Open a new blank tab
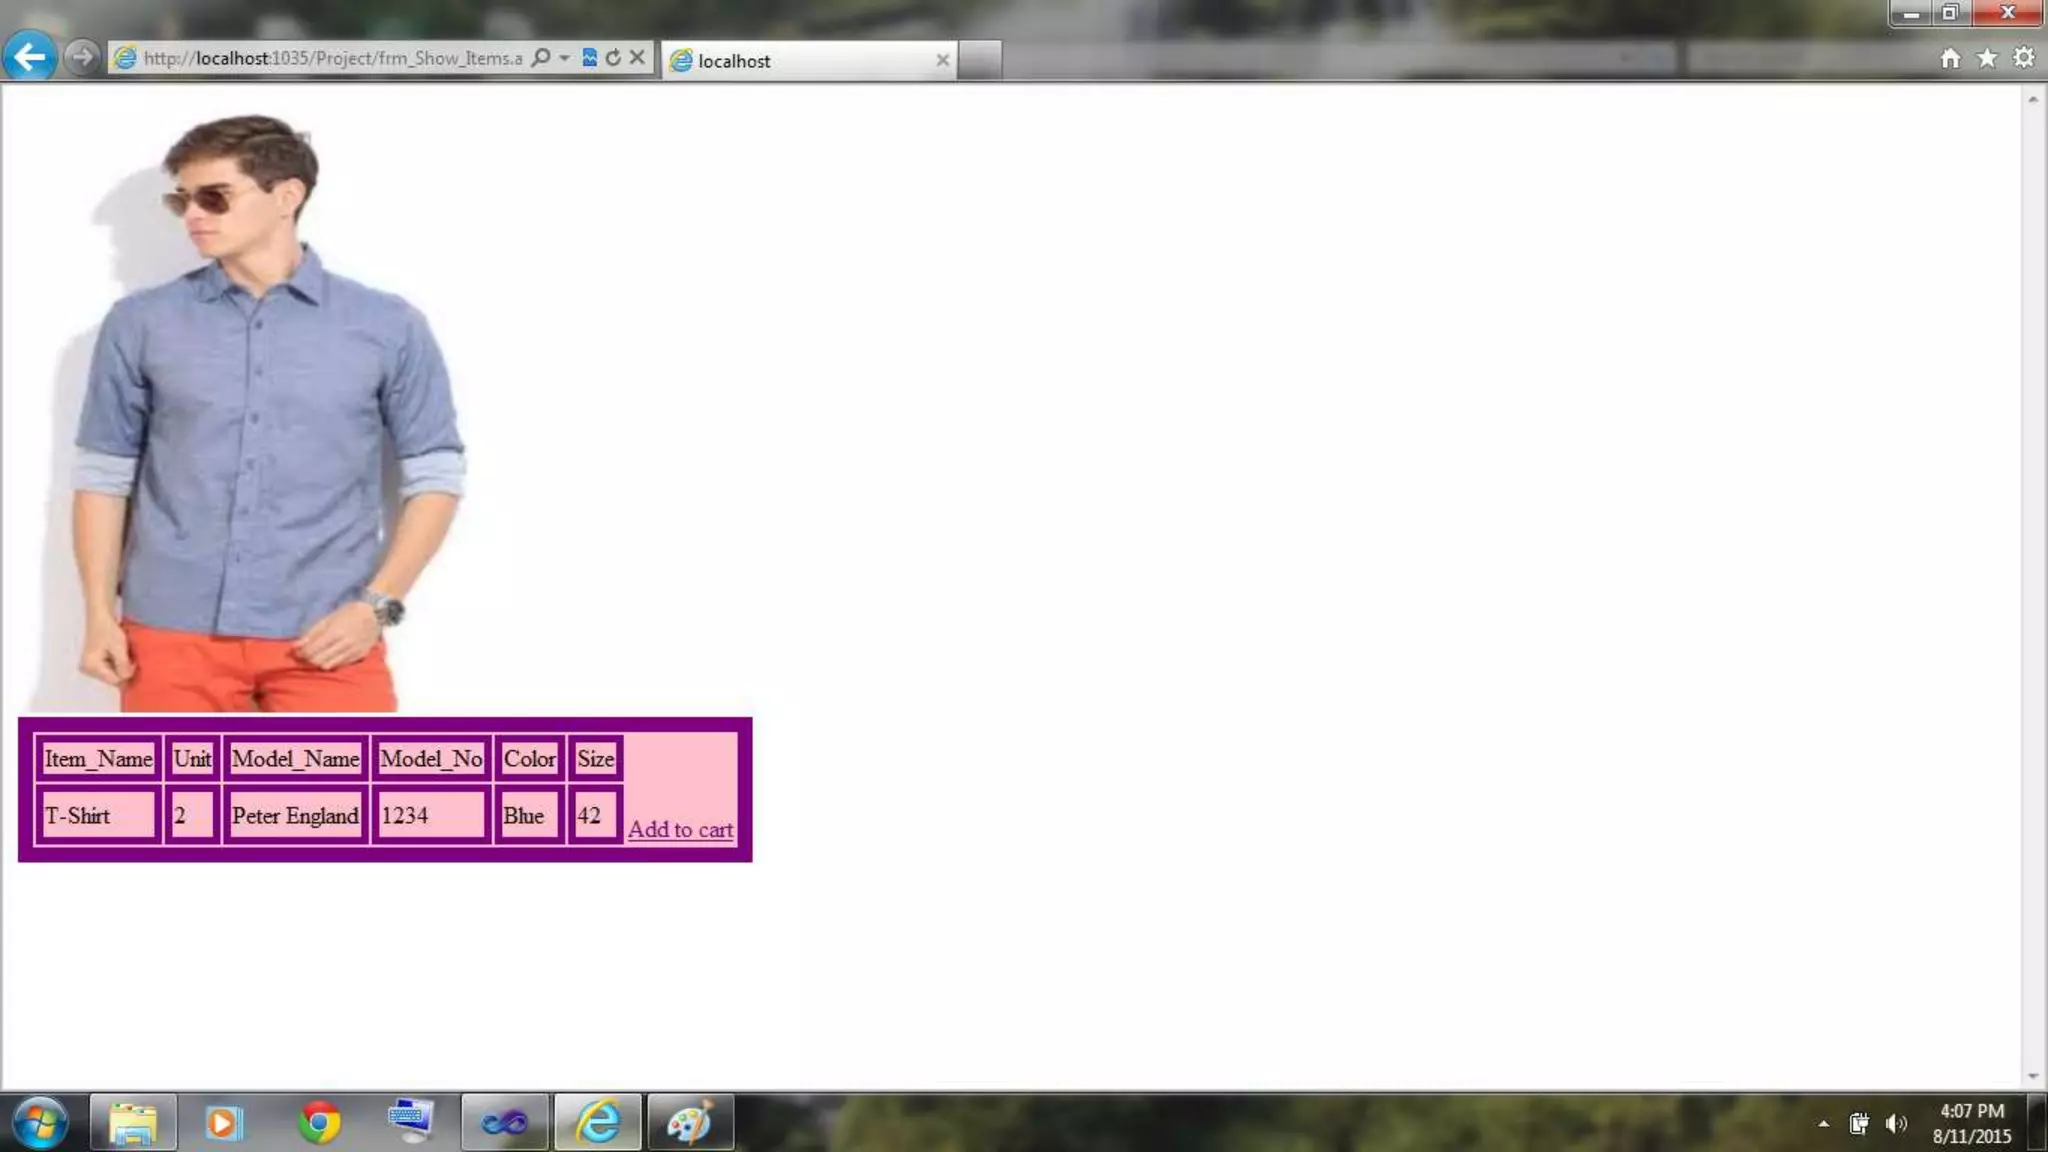 980,60
